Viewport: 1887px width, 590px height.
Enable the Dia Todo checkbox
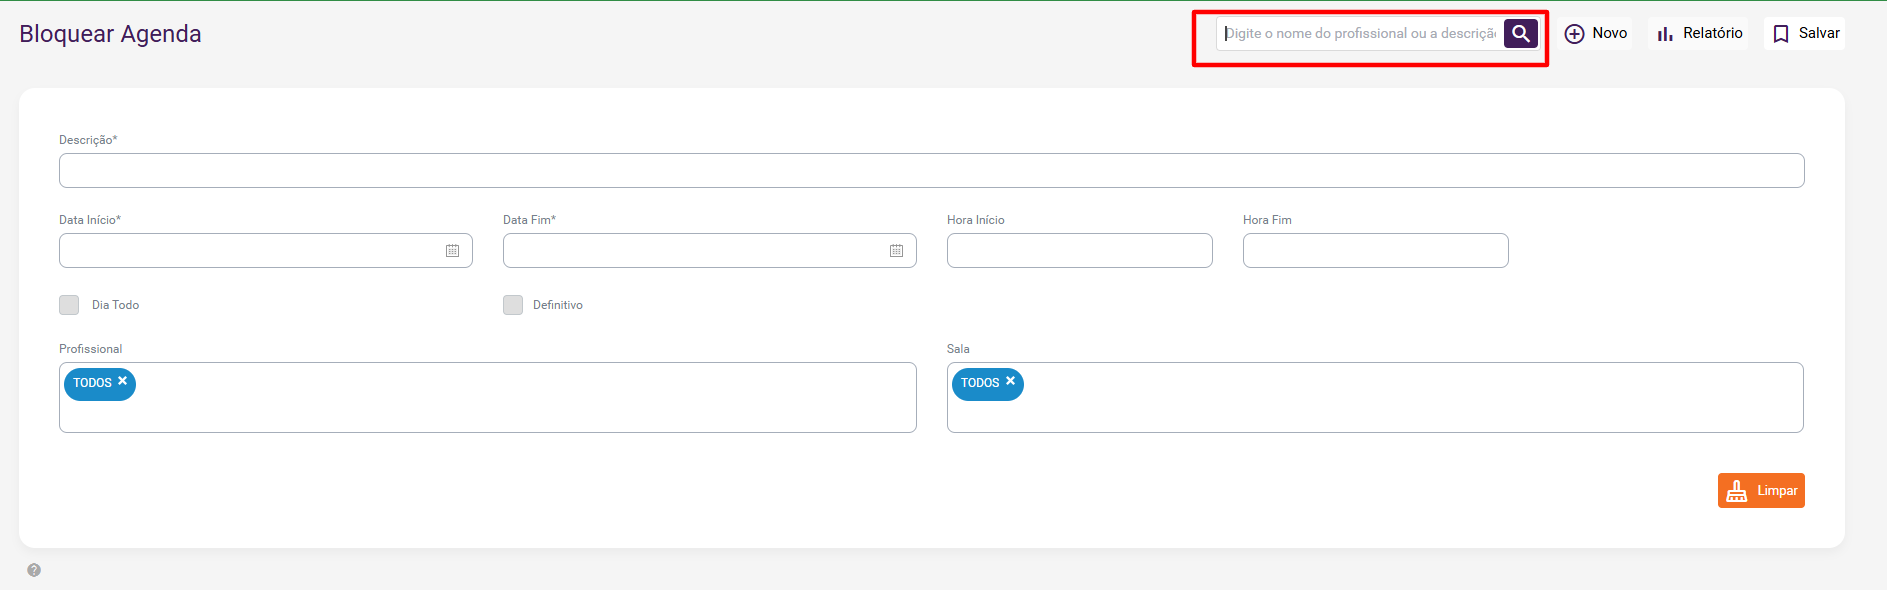[x=69, y=305]
